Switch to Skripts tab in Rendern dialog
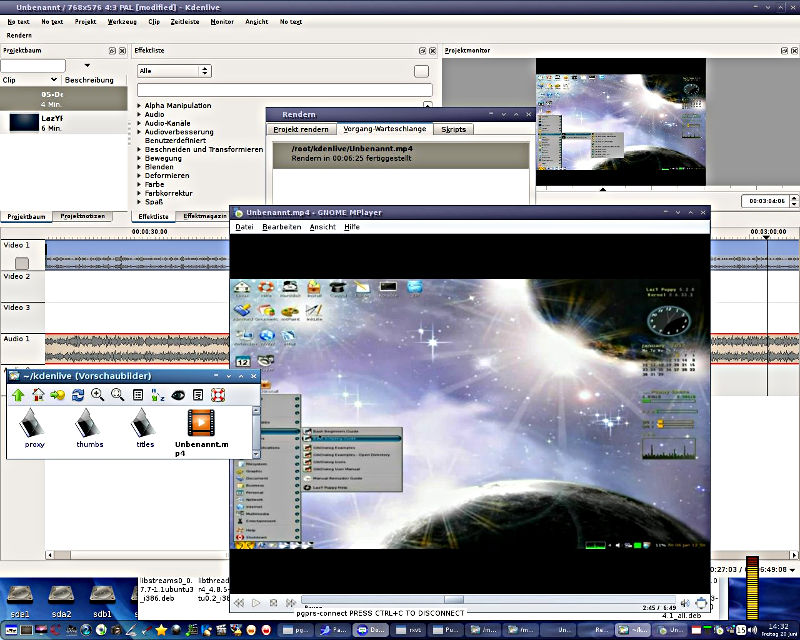 click(x=454, y=130)
